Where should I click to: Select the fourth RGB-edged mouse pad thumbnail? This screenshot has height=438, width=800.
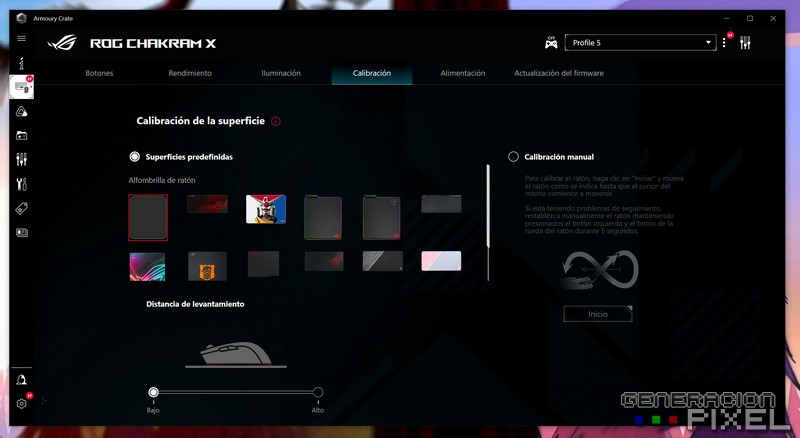(323, 217)
